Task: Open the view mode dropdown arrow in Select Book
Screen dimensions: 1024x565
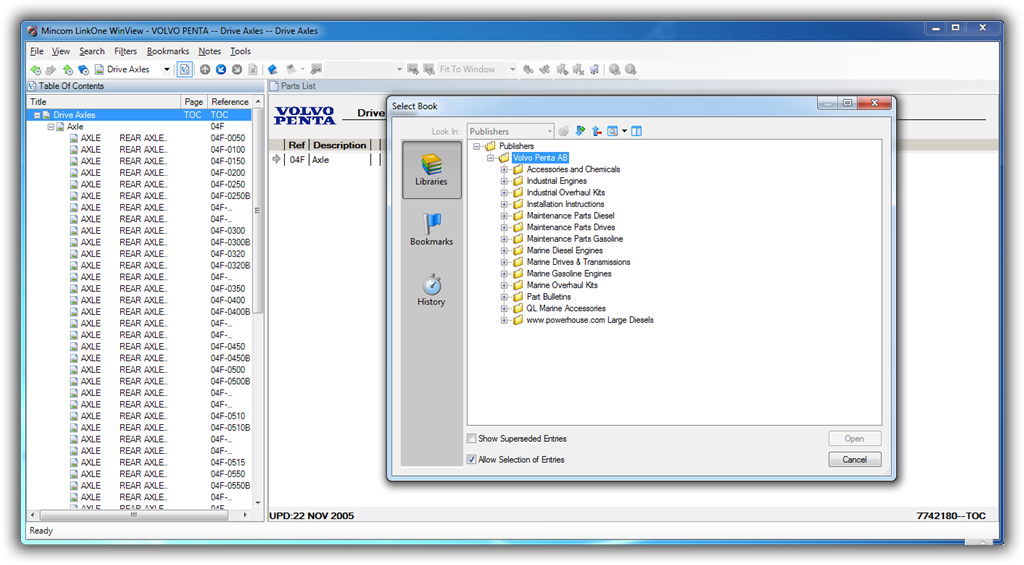Action: pos(624,131)
